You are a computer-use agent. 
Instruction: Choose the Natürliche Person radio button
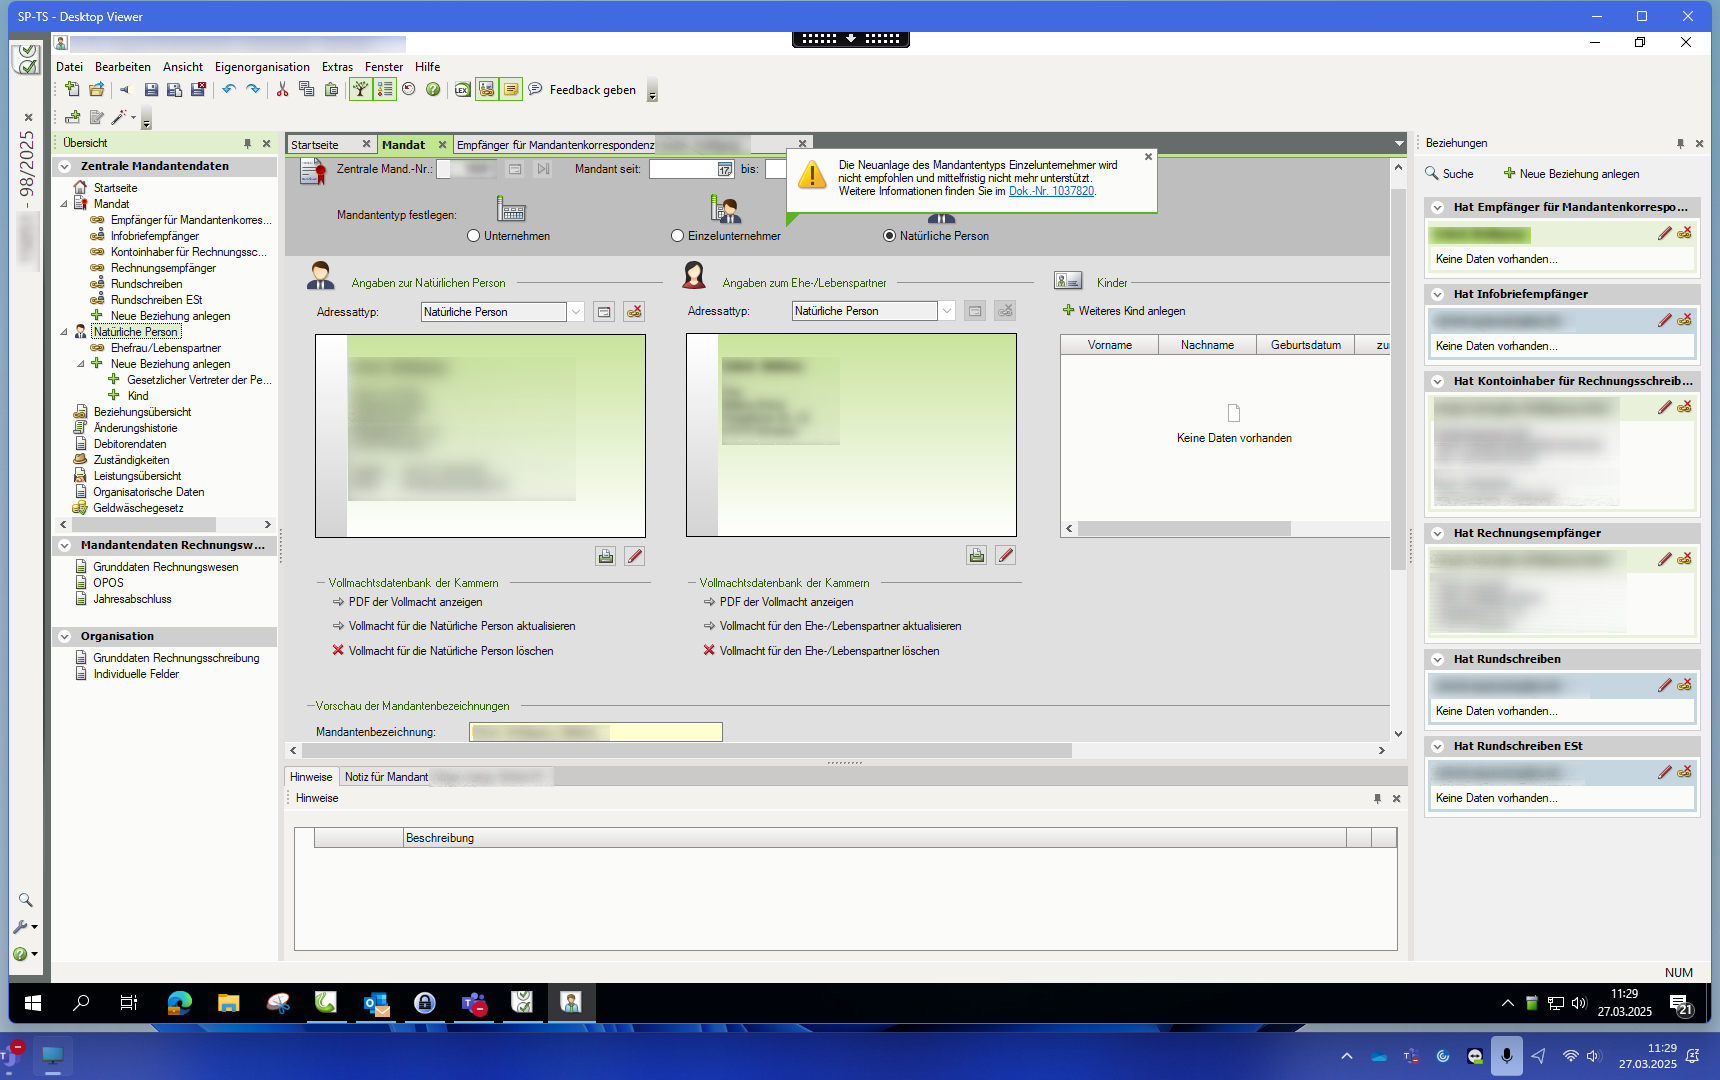click(889, 236)
